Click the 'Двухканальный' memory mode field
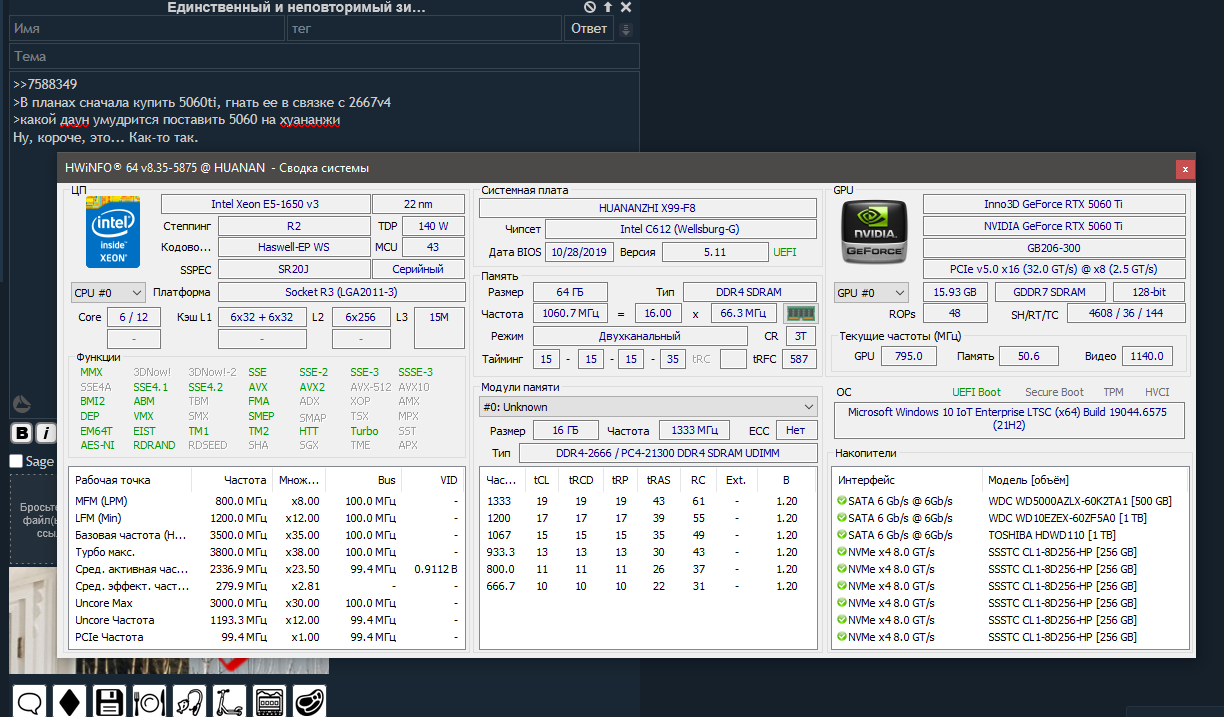This screenshot has height=717, width=1224. tap(640, 336)
